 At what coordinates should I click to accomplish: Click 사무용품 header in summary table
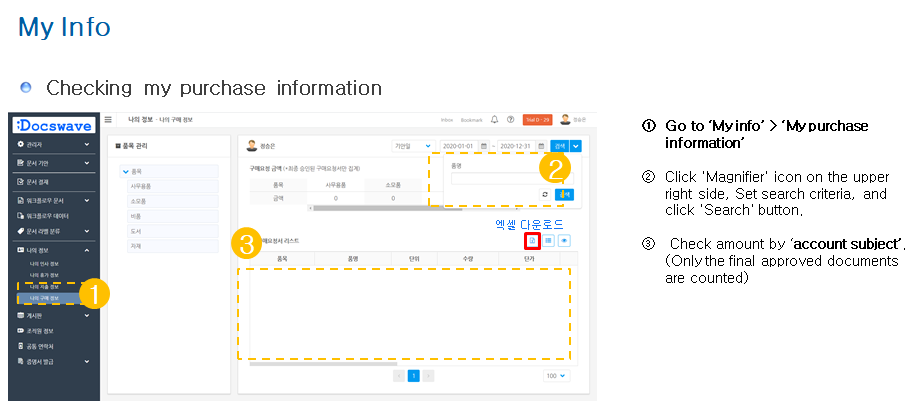coord(336,184)
